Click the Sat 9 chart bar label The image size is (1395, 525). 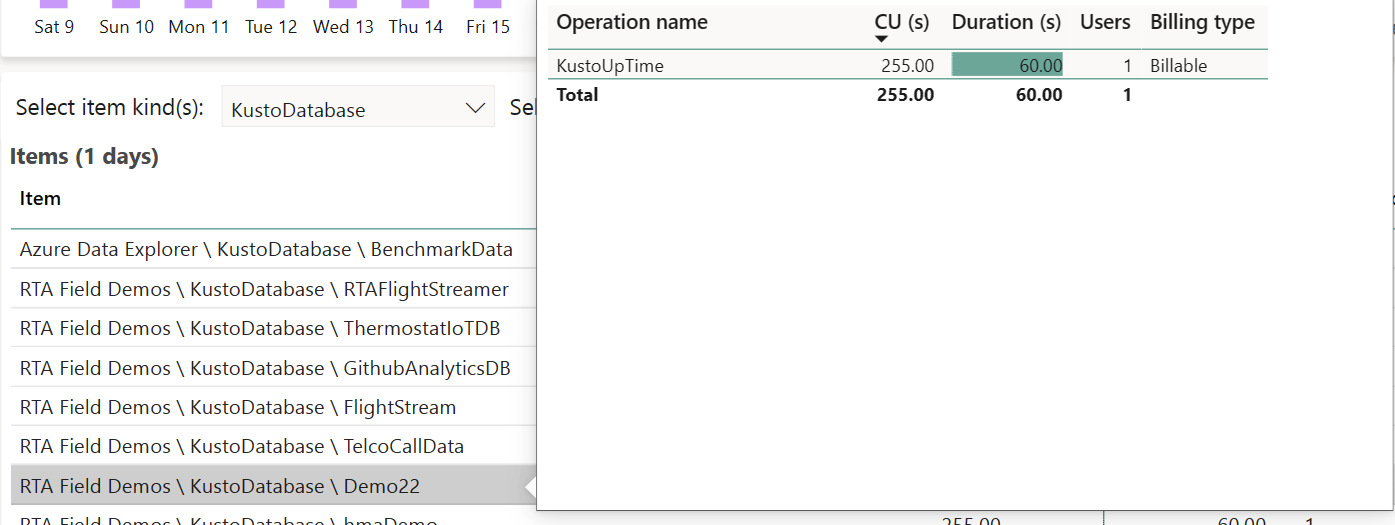coord(54,27)
